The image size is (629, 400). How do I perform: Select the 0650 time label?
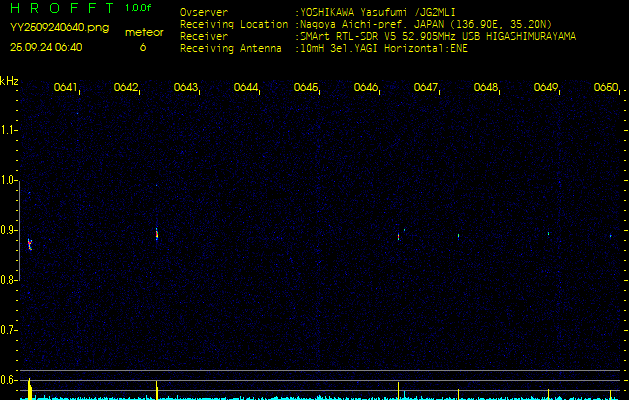606,87
